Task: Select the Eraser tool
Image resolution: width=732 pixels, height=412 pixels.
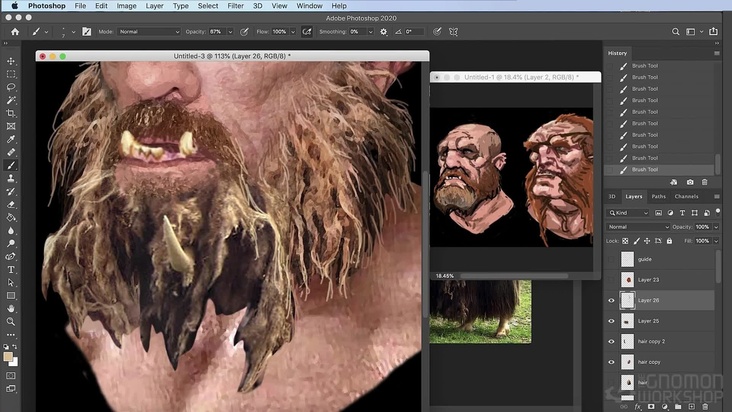Action: pos(11,204)
